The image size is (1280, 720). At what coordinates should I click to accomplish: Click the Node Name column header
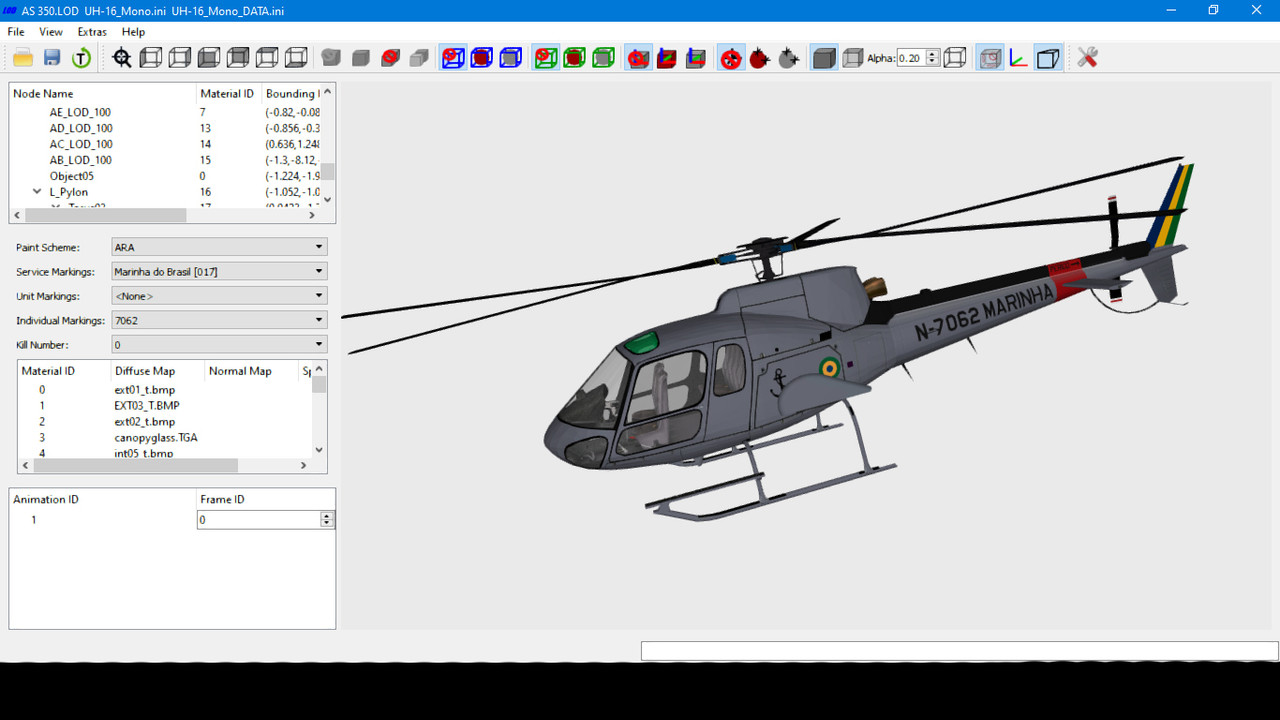click(103, 93)
